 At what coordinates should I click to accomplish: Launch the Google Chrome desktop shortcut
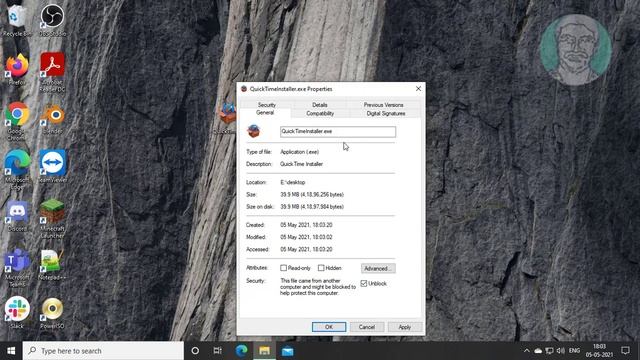[x=17, y=120]
